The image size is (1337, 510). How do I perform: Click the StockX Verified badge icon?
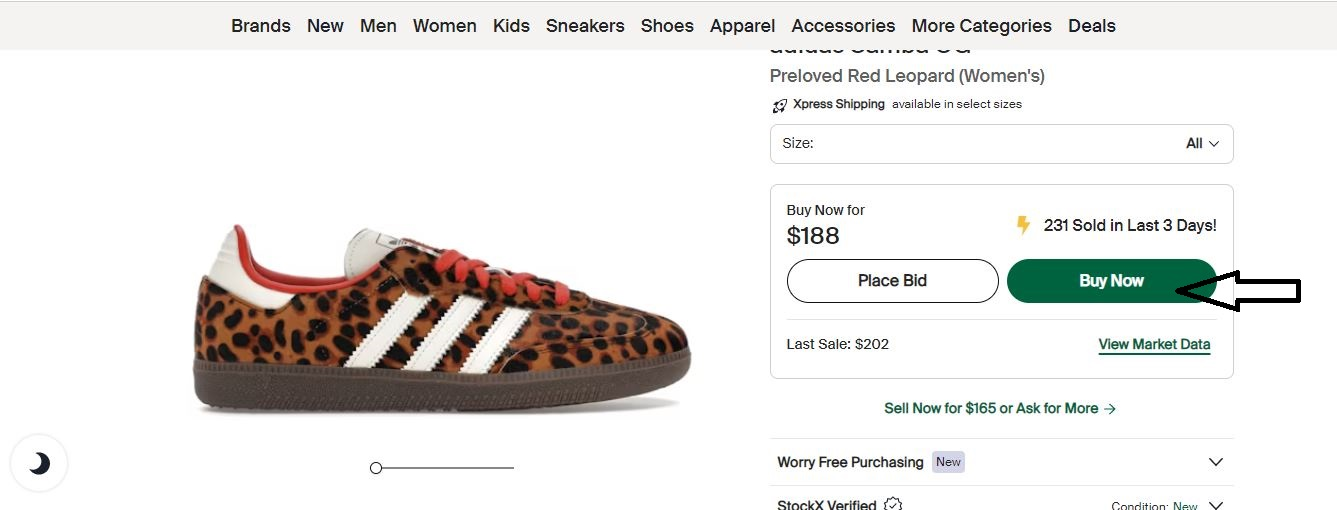(x=893, y=505)
